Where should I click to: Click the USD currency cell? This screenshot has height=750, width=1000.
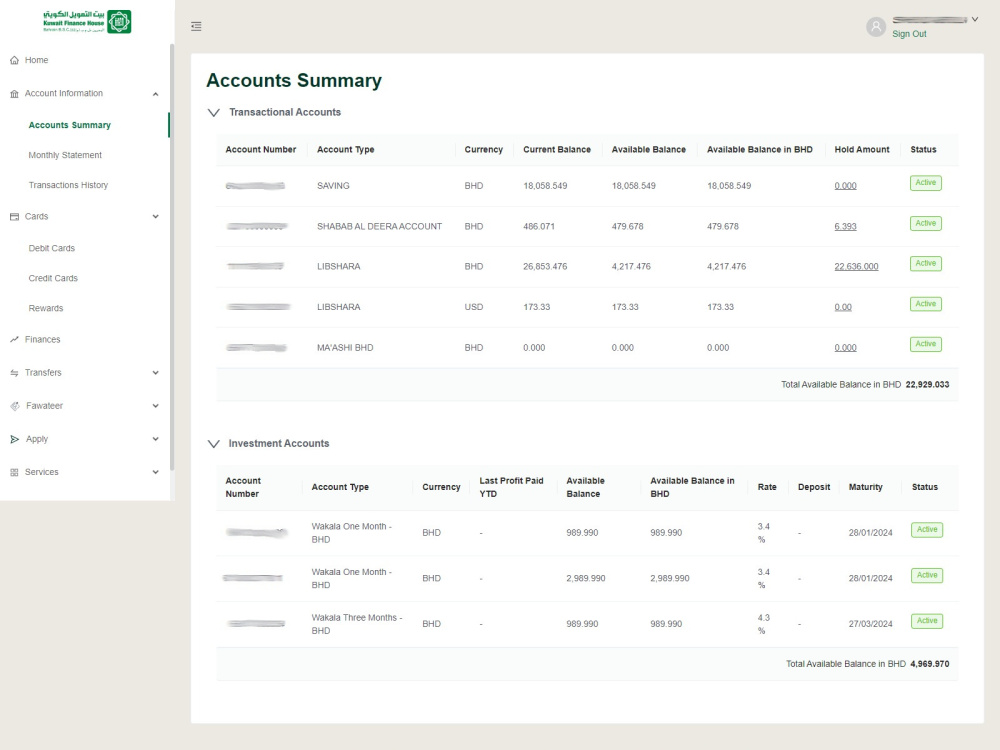point(474,307)
